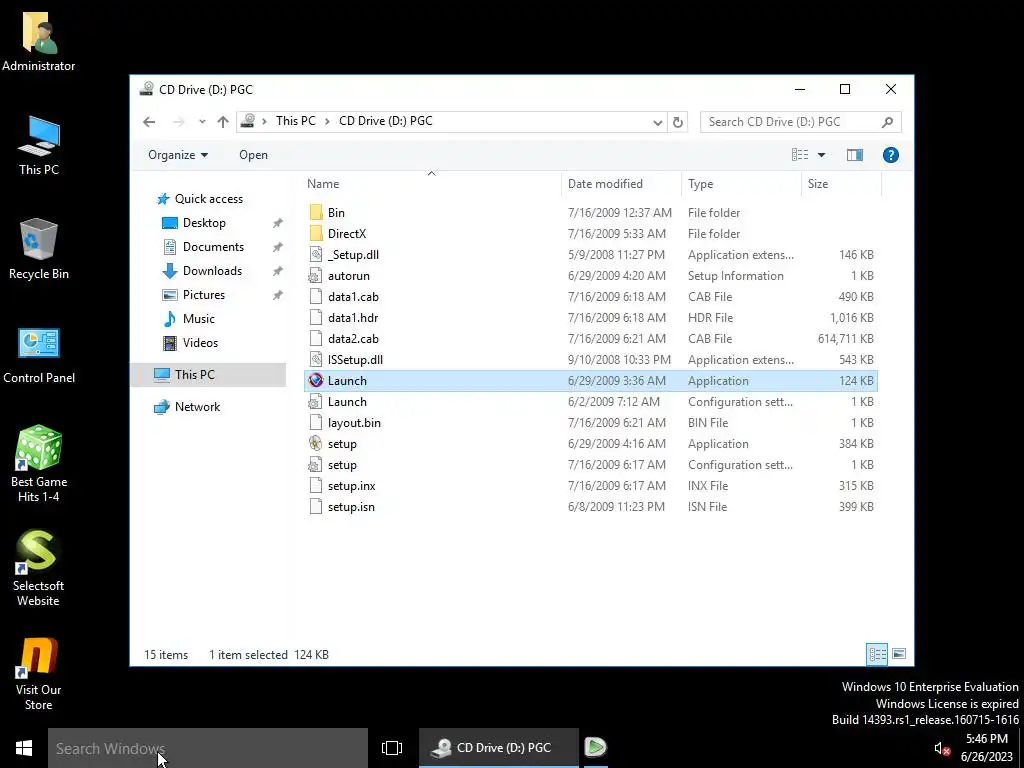Click the Open toolbar button

(253, 155)
